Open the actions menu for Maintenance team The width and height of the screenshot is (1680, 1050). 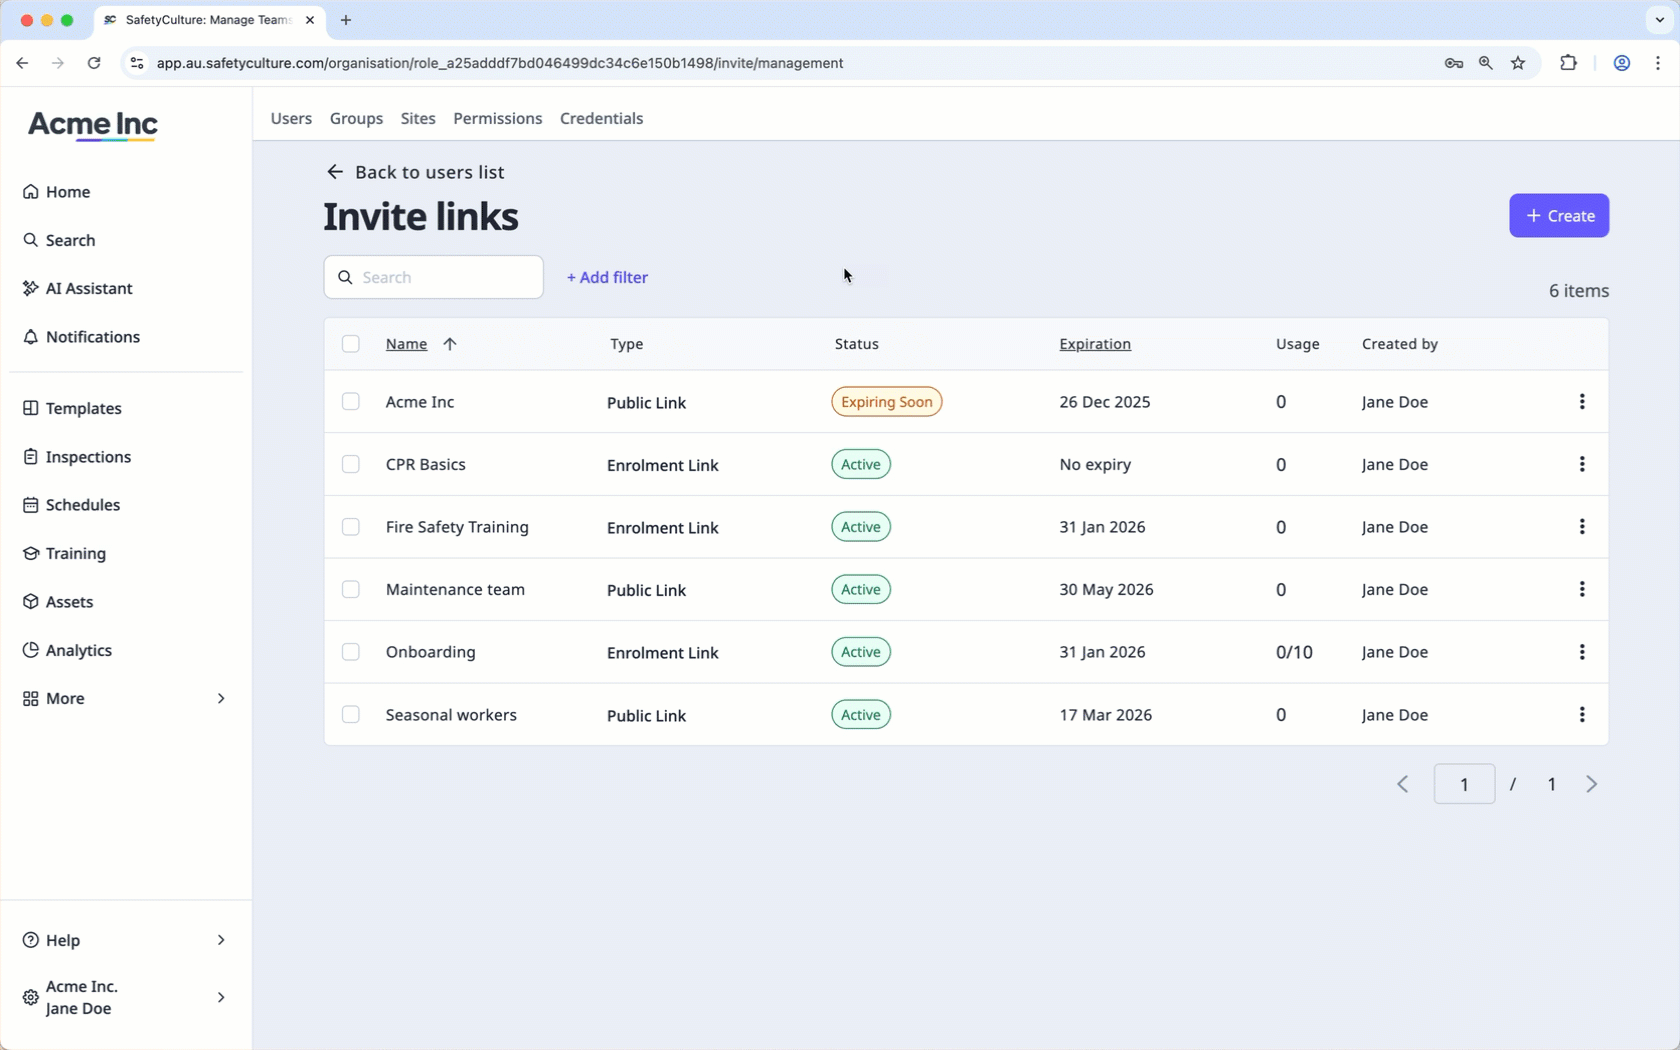coord(1582,589)
